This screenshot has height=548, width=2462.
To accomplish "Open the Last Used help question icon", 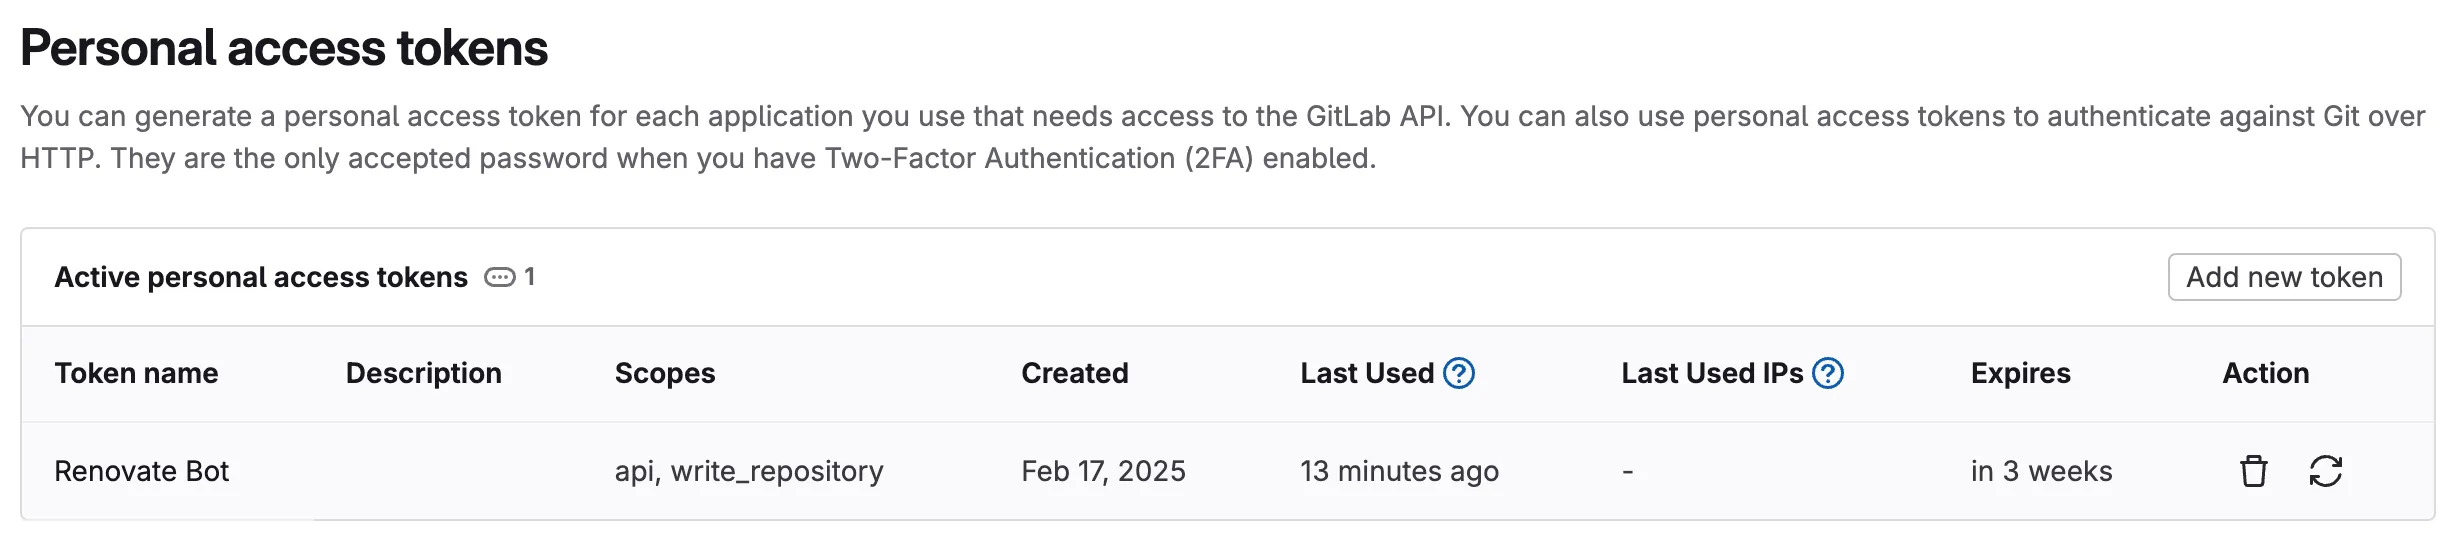I will (x=1459, y=373).
